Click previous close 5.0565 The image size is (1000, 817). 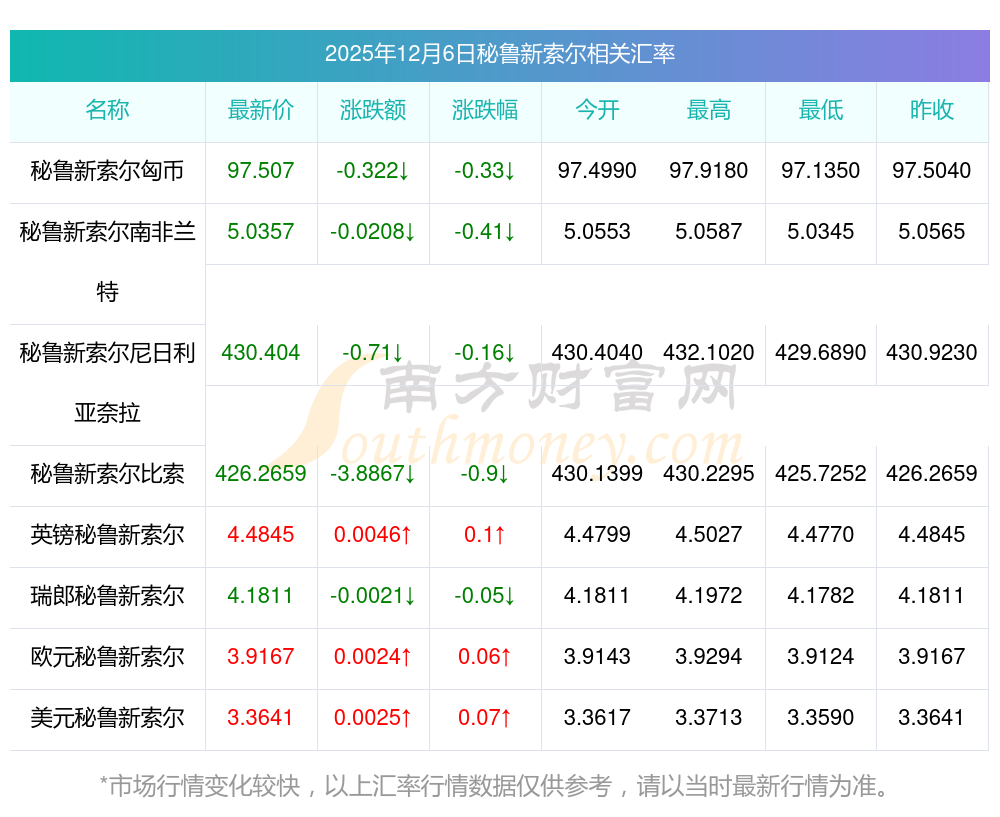[x=932, y=232]
